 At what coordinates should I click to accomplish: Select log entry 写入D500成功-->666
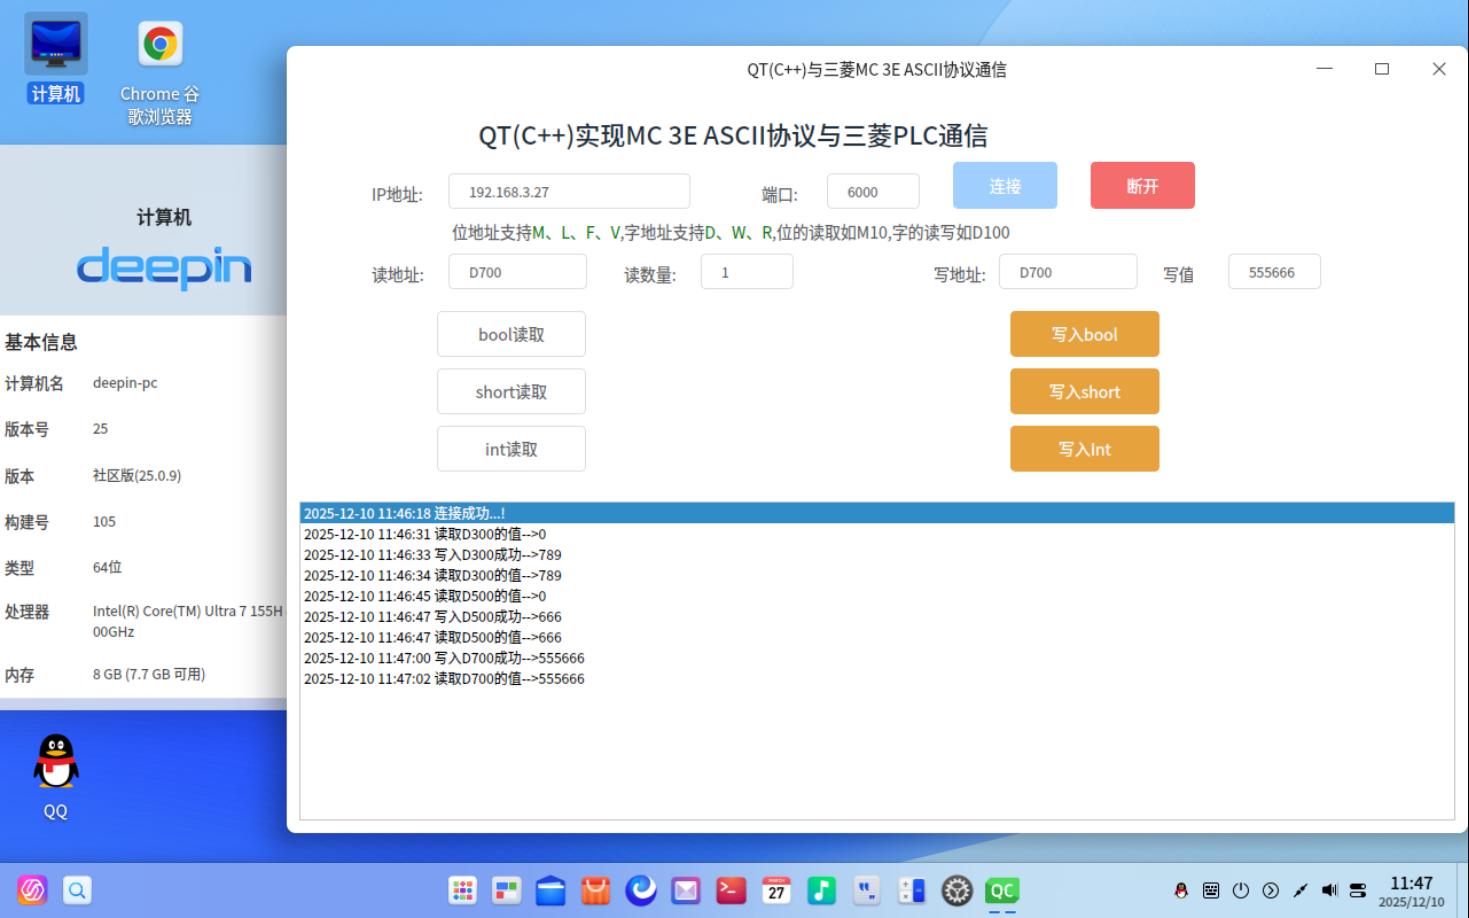(x=877, y=617)
